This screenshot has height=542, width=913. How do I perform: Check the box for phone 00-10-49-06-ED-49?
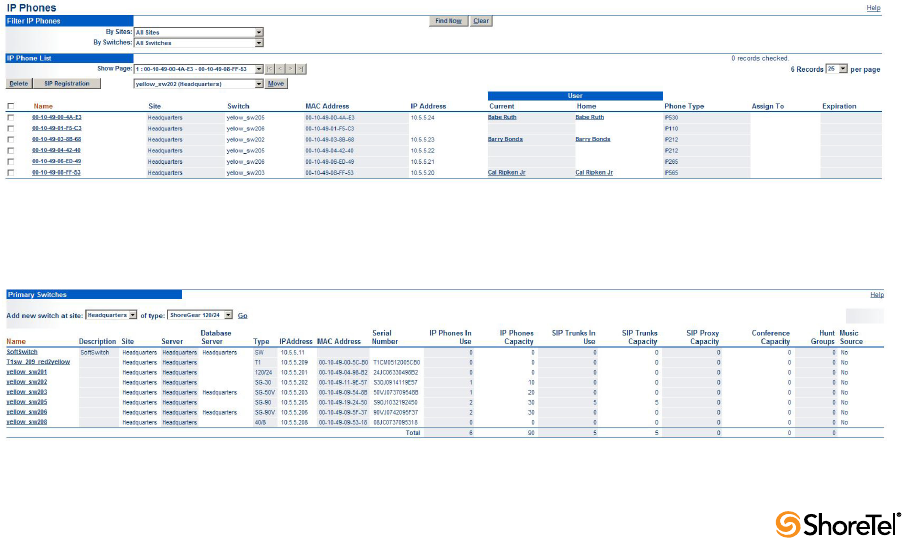10,162
